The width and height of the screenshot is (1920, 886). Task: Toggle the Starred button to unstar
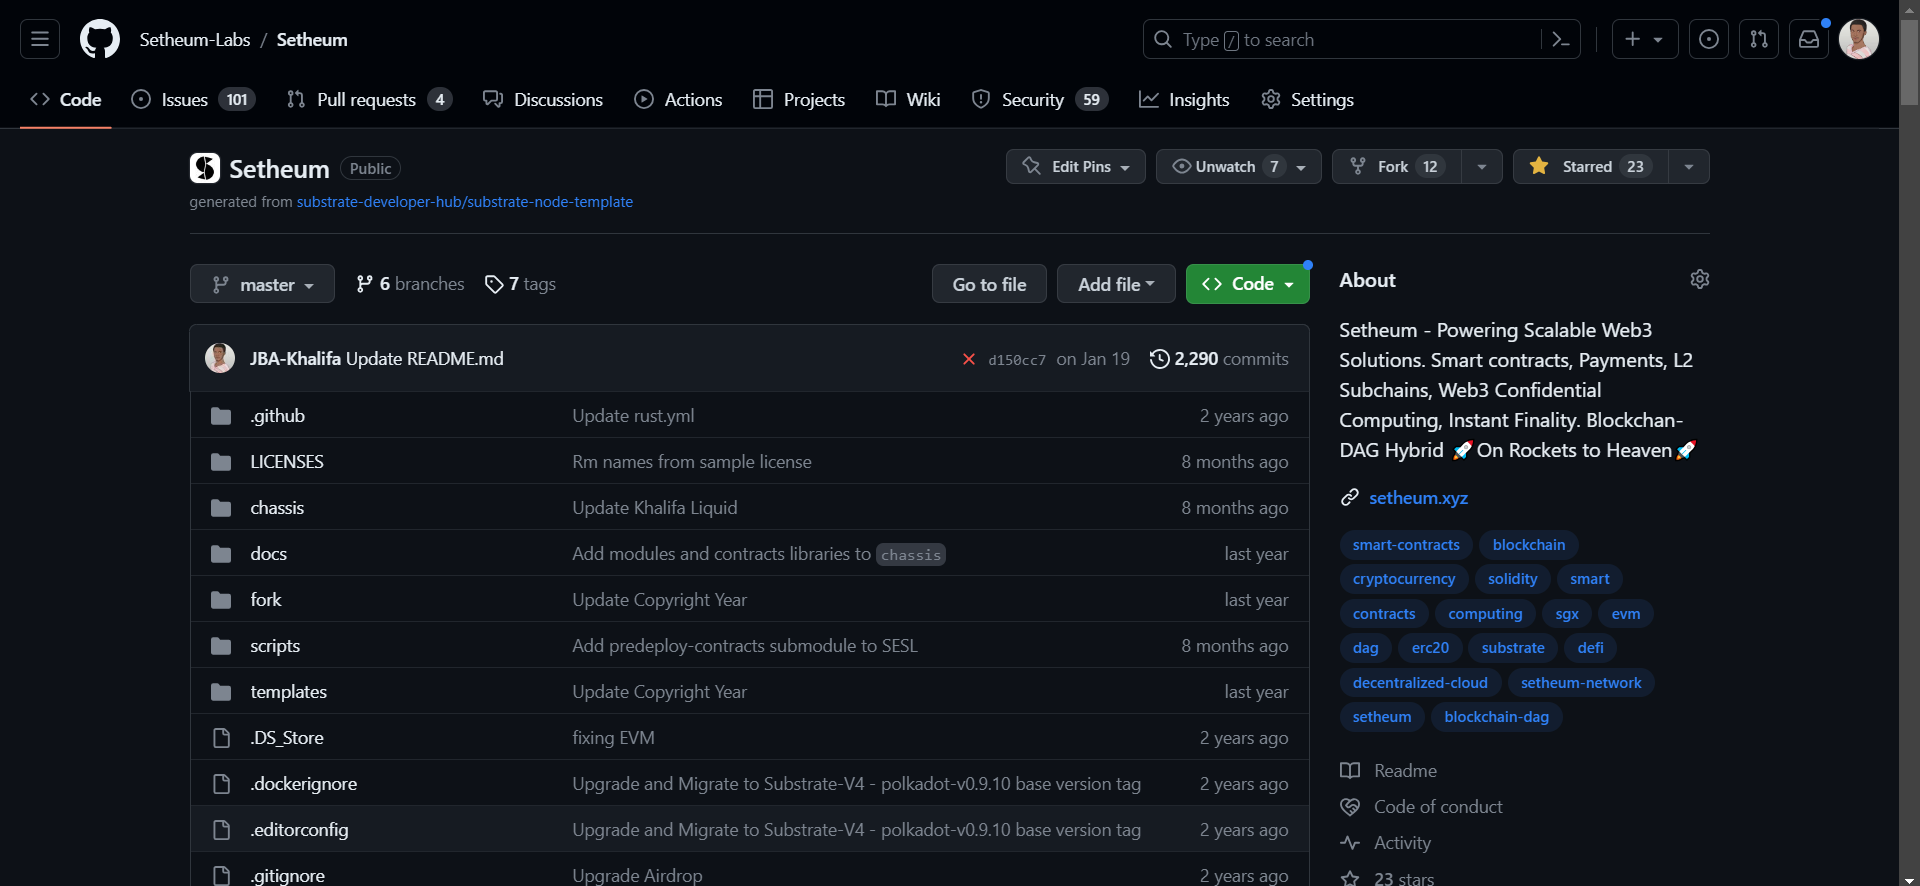pos(1590,166)
